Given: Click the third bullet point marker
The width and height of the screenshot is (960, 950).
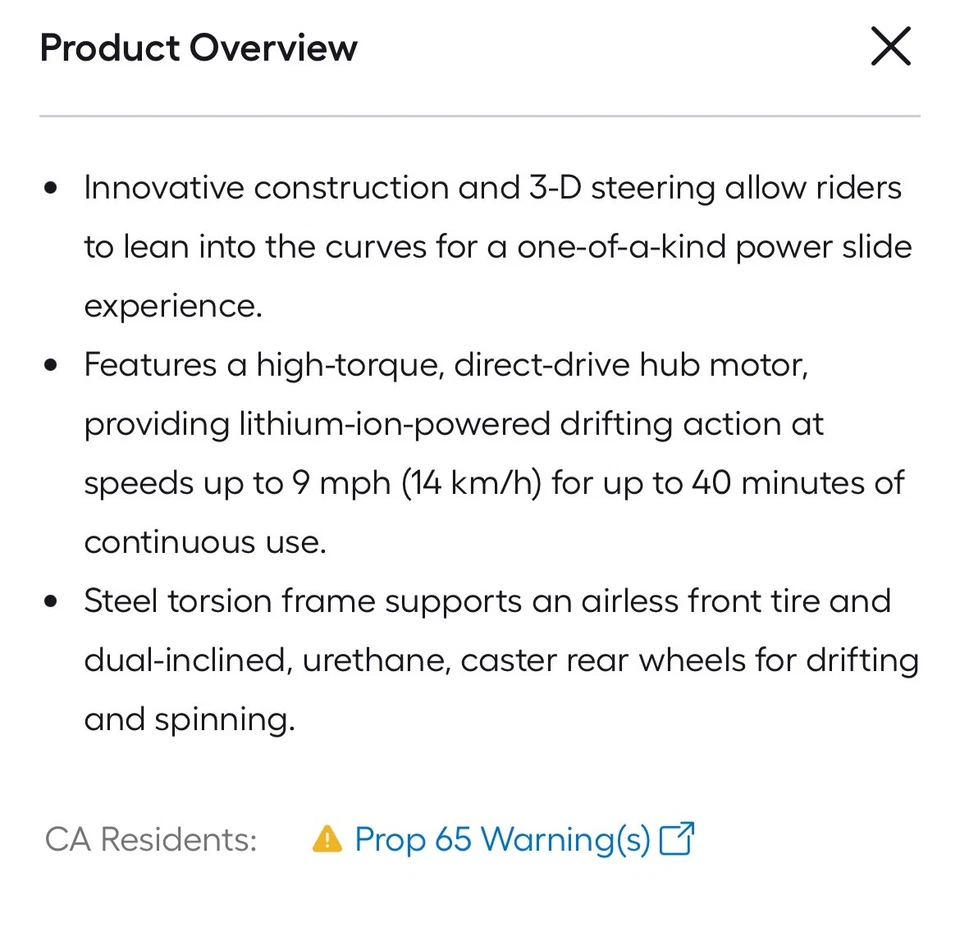Looking at the screenshot, I should point(51,602).
